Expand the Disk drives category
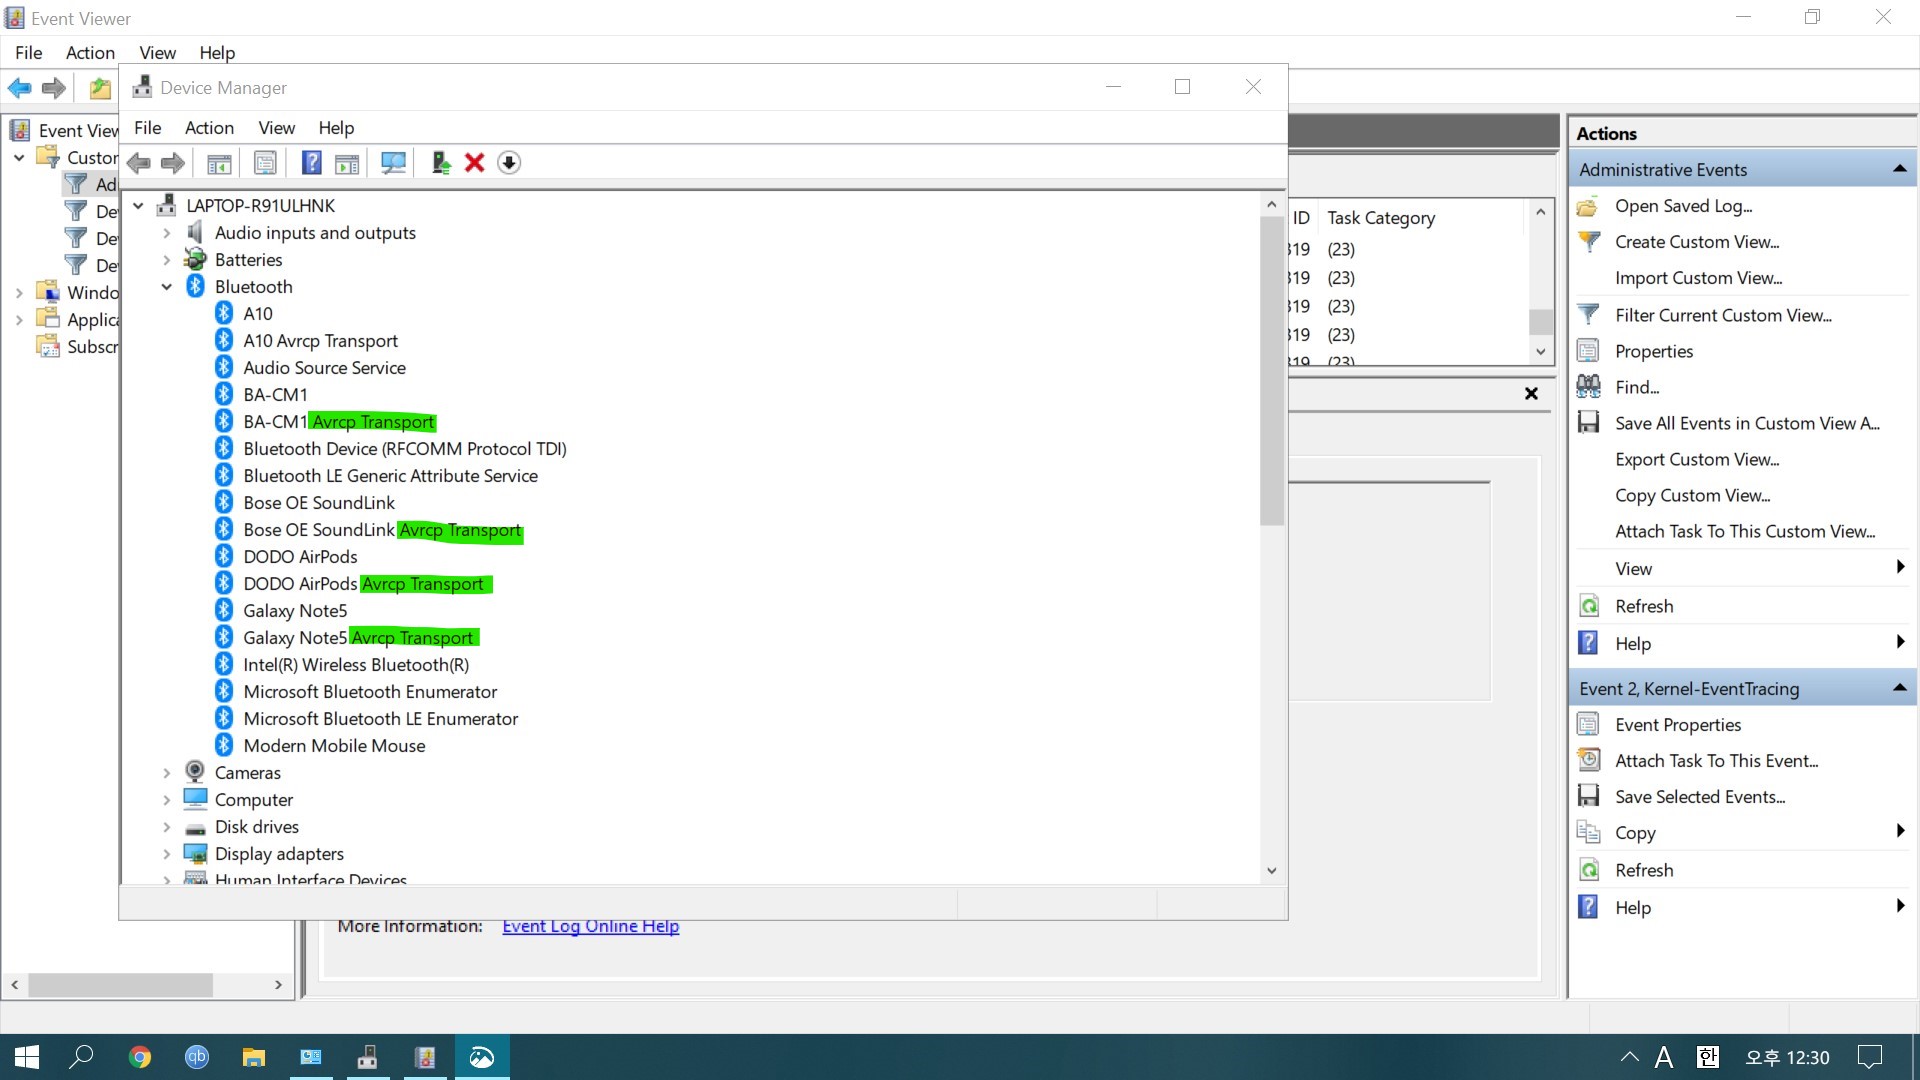Viewport: 1920px width, 1080px height. 167,827
